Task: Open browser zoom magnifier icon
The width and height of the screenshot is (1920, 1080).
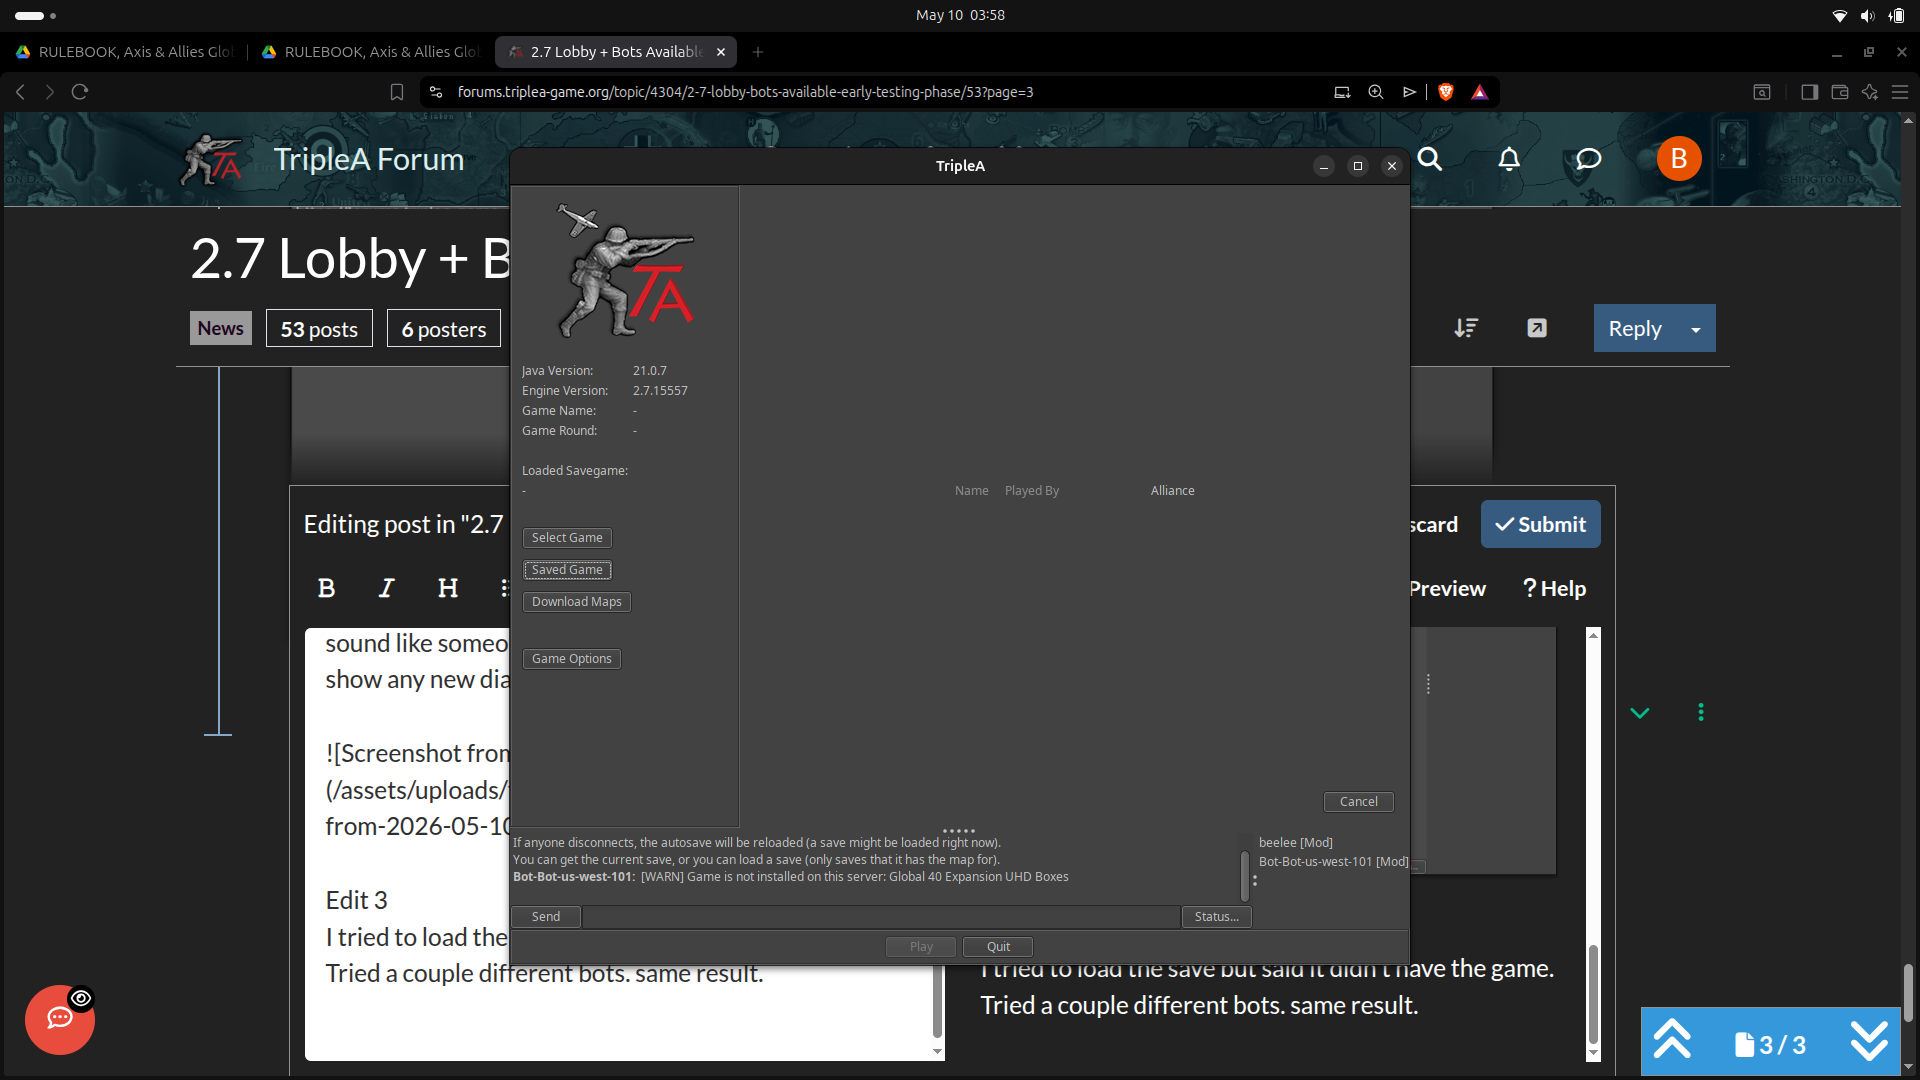Action: (1376, 92)
